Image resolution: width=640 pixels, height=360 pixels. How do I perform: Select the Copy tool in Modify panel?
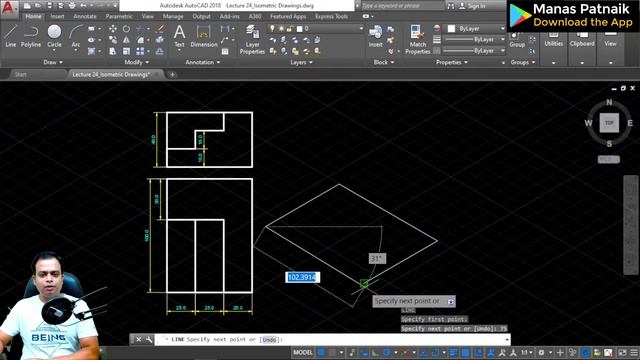[113, 40]
